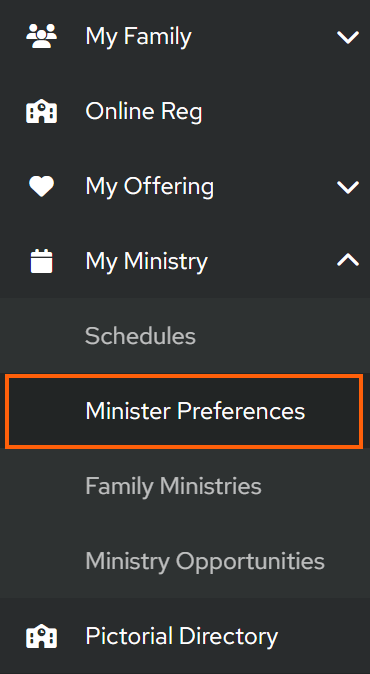The width and height of the screenshot is (370, 674).
Task: Click the Online Reg building icon
Action: [41, 111]
